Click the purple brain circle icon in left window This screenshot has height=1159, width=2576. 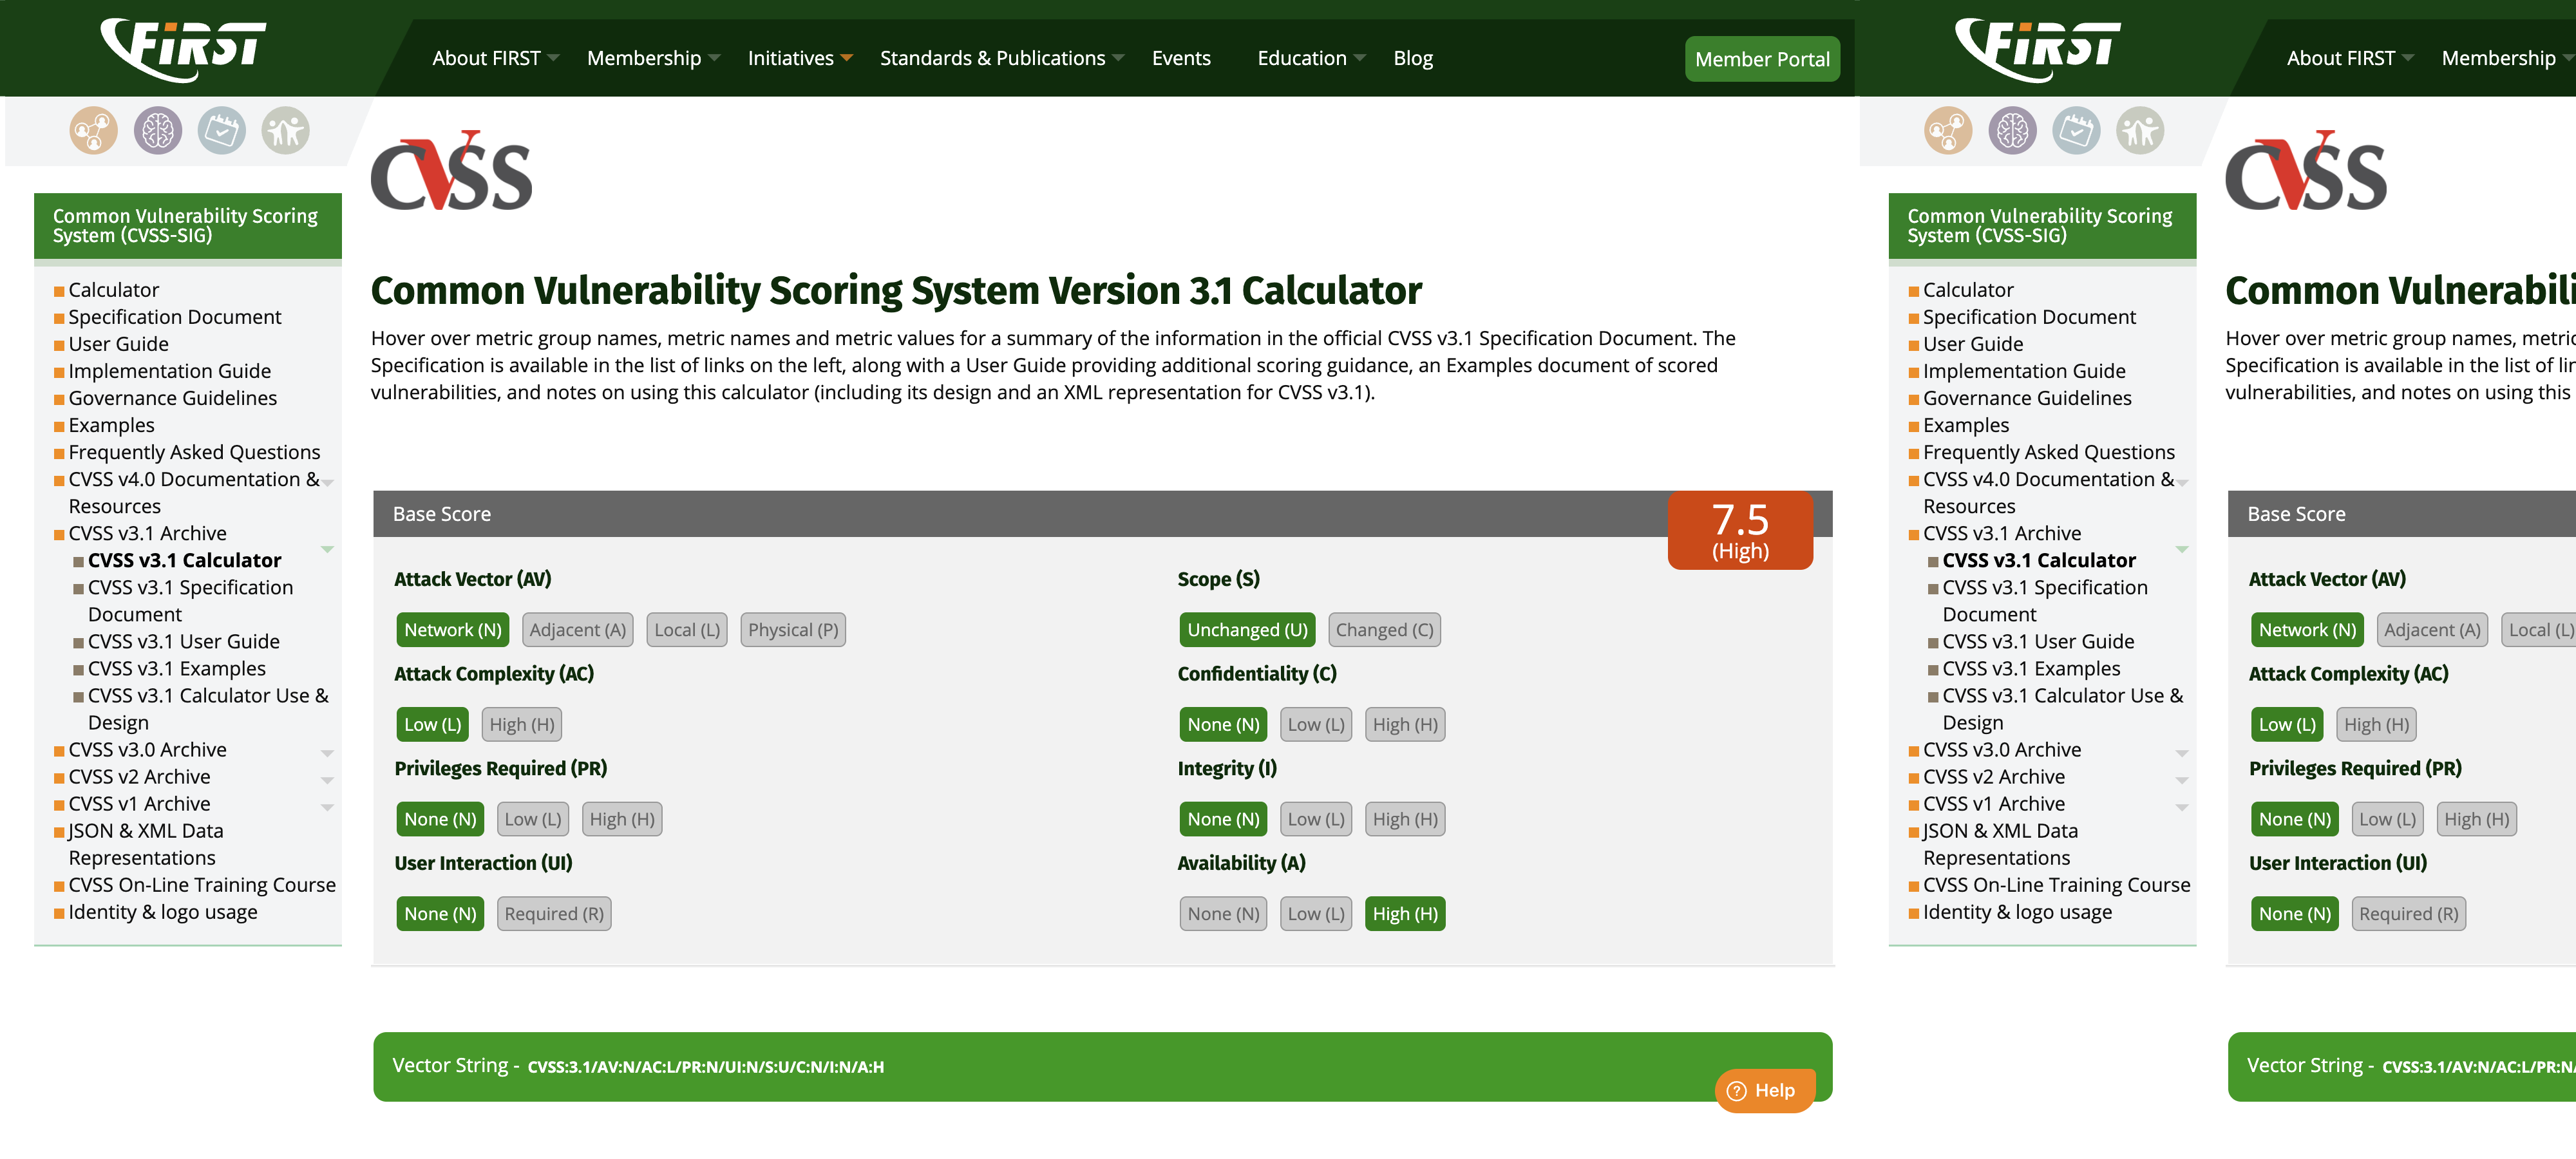click(158, 131)
